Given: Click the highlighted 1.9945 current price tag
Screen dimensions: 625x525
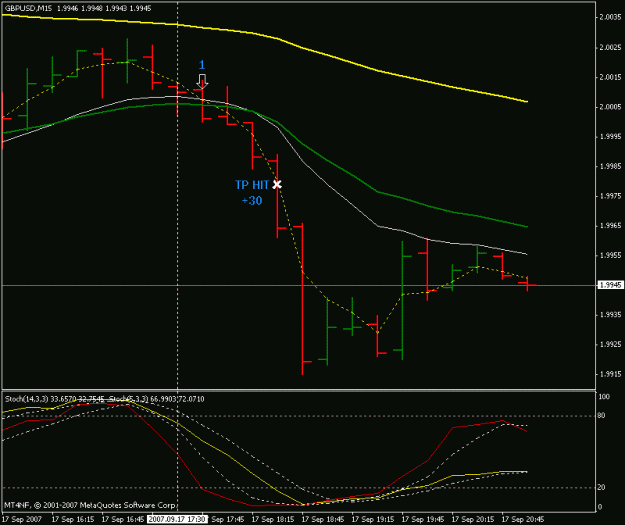Looking at the screenshot, I should pos(610,285).
